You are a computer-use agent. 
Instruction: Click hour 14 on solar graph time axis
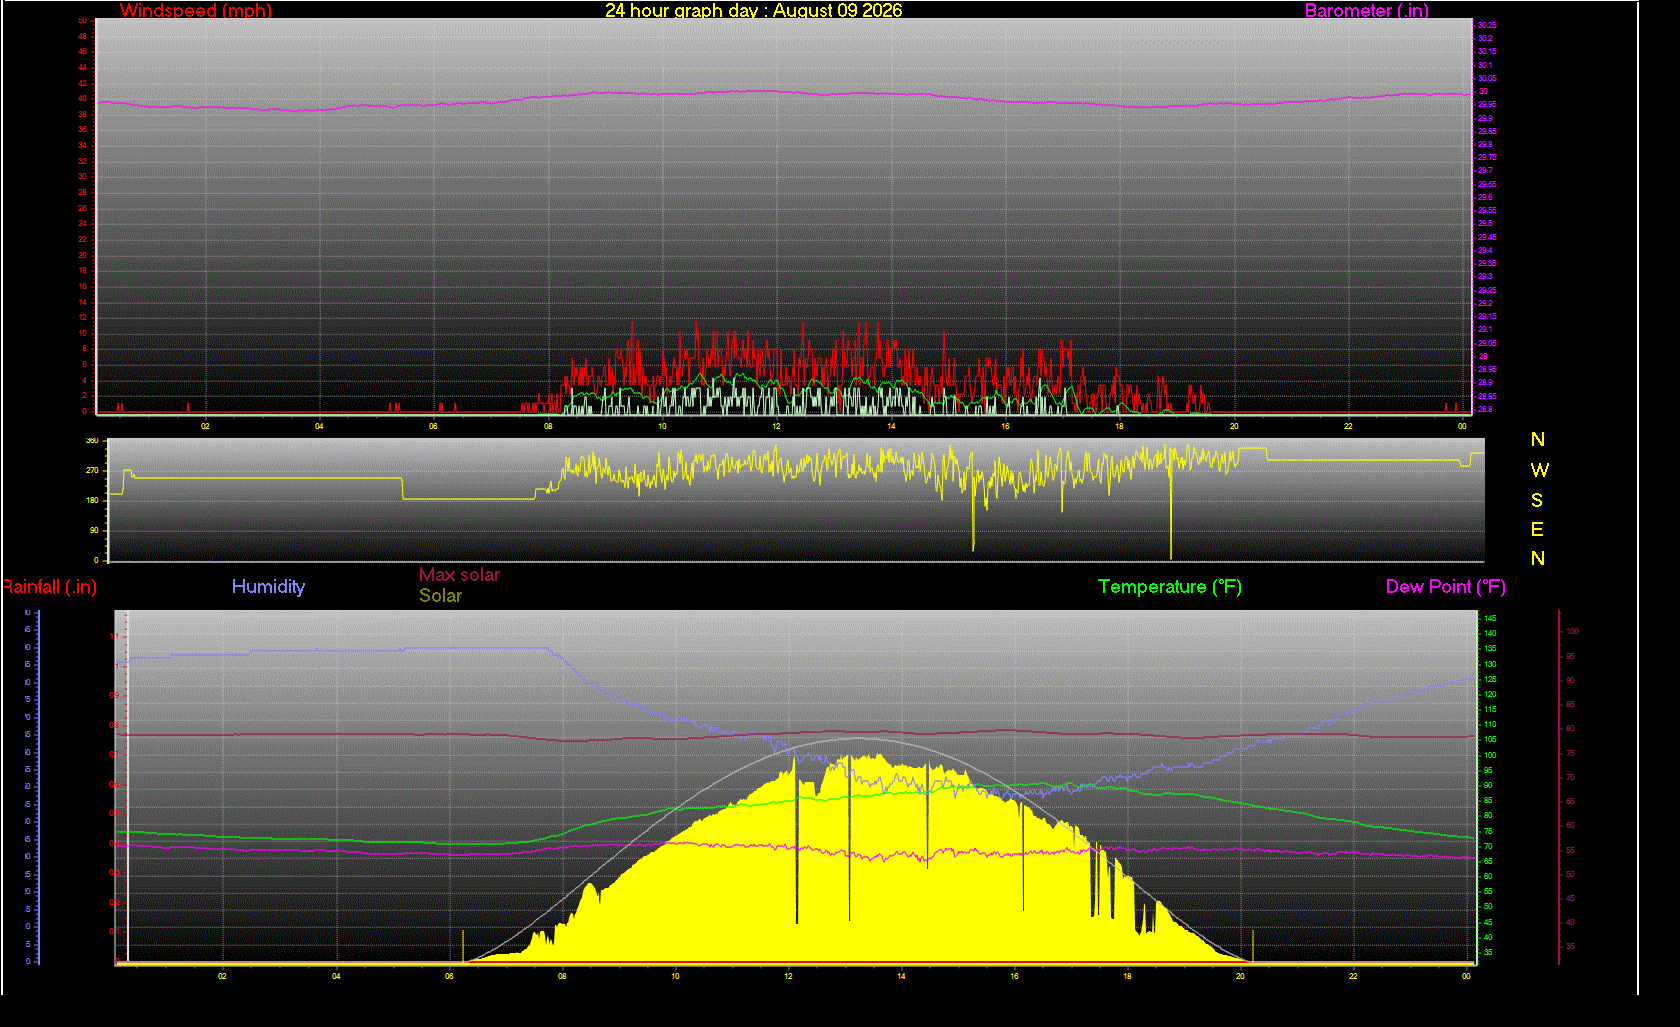pyautogui.click(x=901, y=976)
